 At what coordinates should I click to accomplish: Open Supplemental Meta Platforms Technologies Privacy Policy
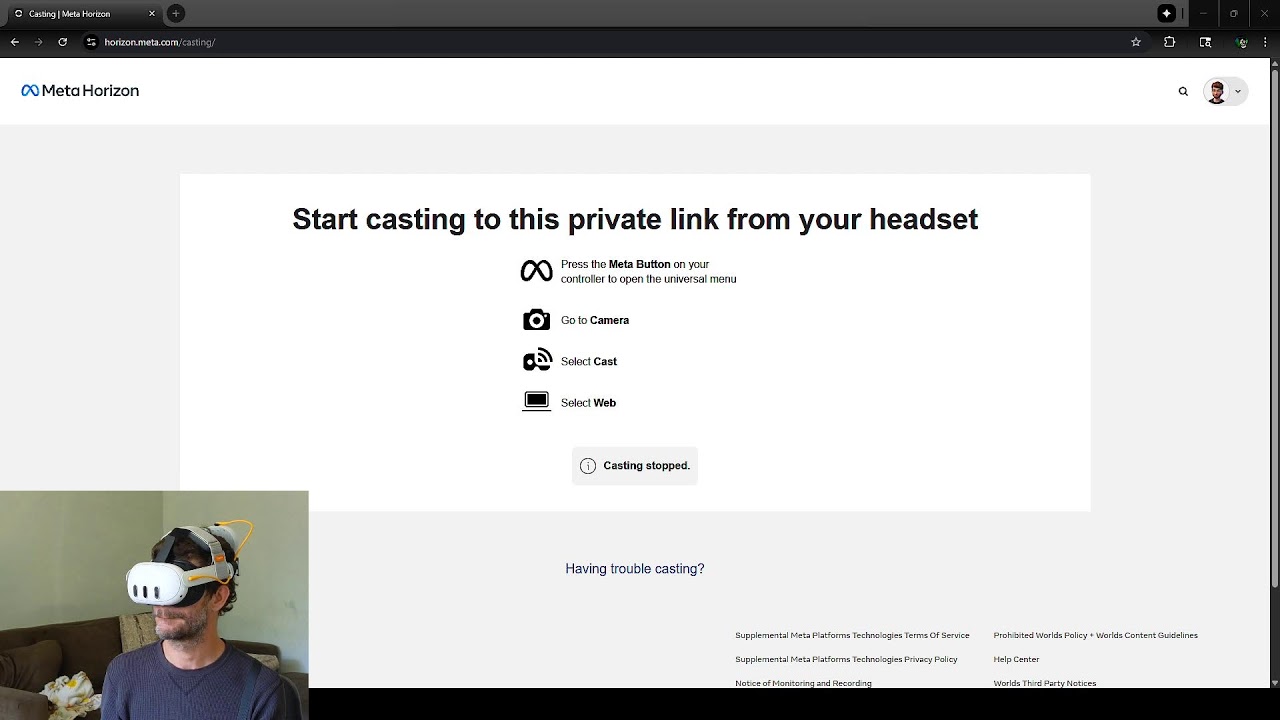(x=846, y=659)
